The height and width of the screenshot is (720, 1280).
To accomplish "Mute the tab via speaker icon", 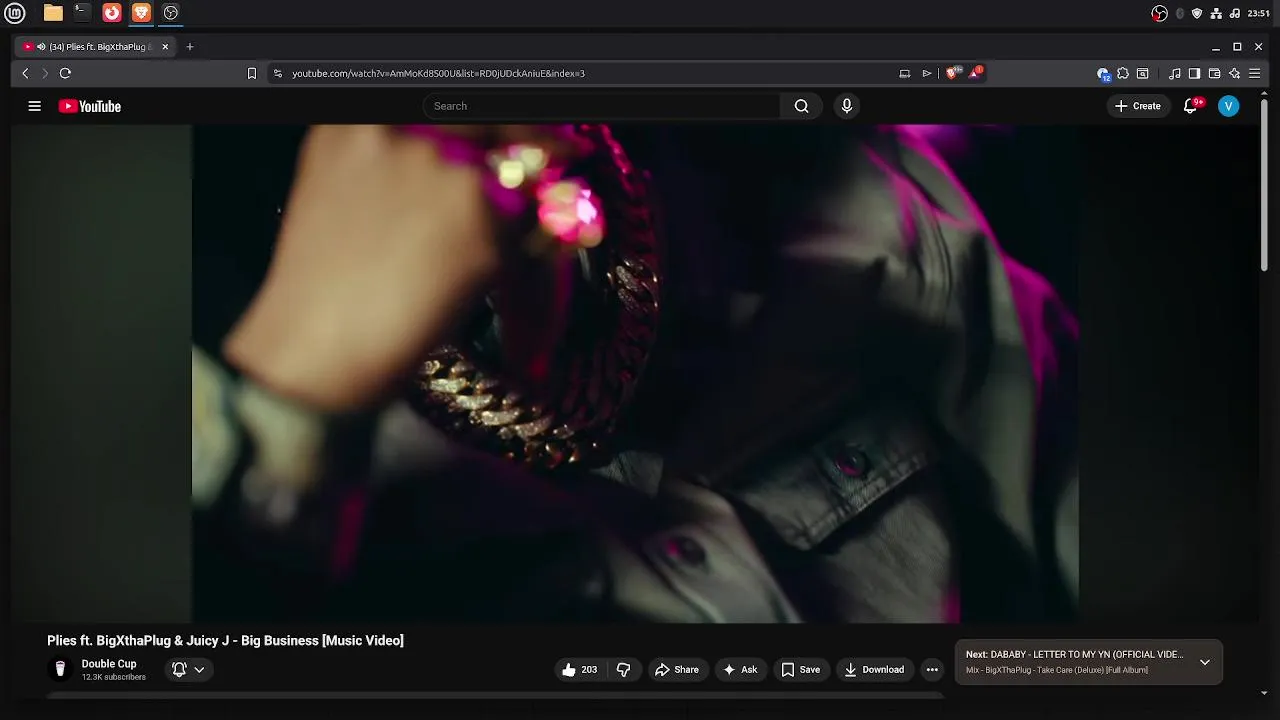I will pos(41,47).
